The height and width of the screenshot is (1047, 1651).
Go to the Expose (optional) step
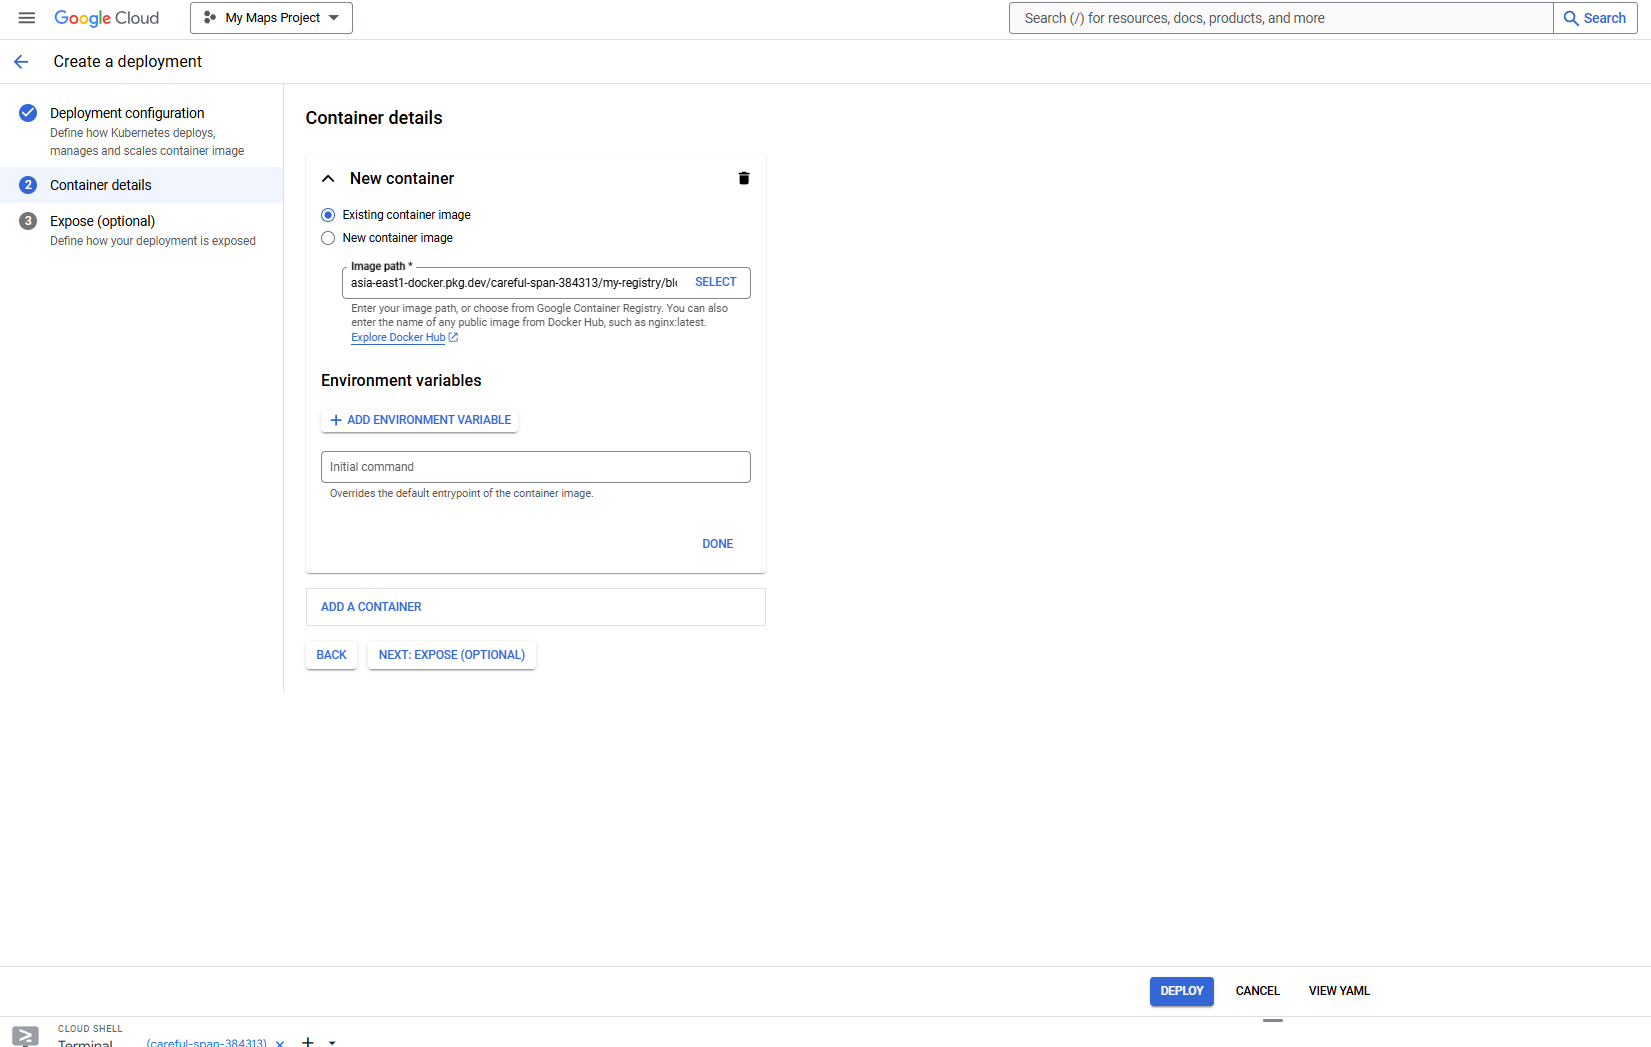102,221
